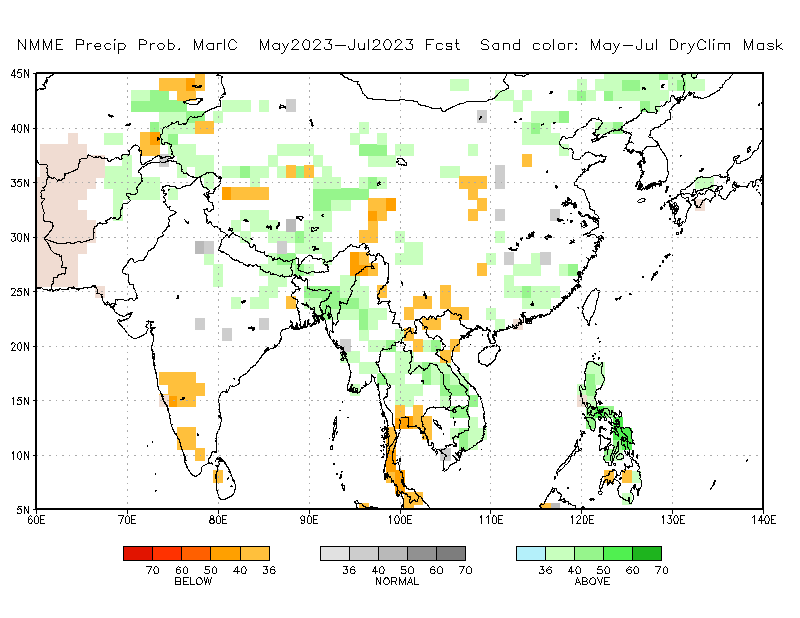Click Sri Lanka island on the map
Viewport: 800px width, 618px height.
(x=226, y=480)
